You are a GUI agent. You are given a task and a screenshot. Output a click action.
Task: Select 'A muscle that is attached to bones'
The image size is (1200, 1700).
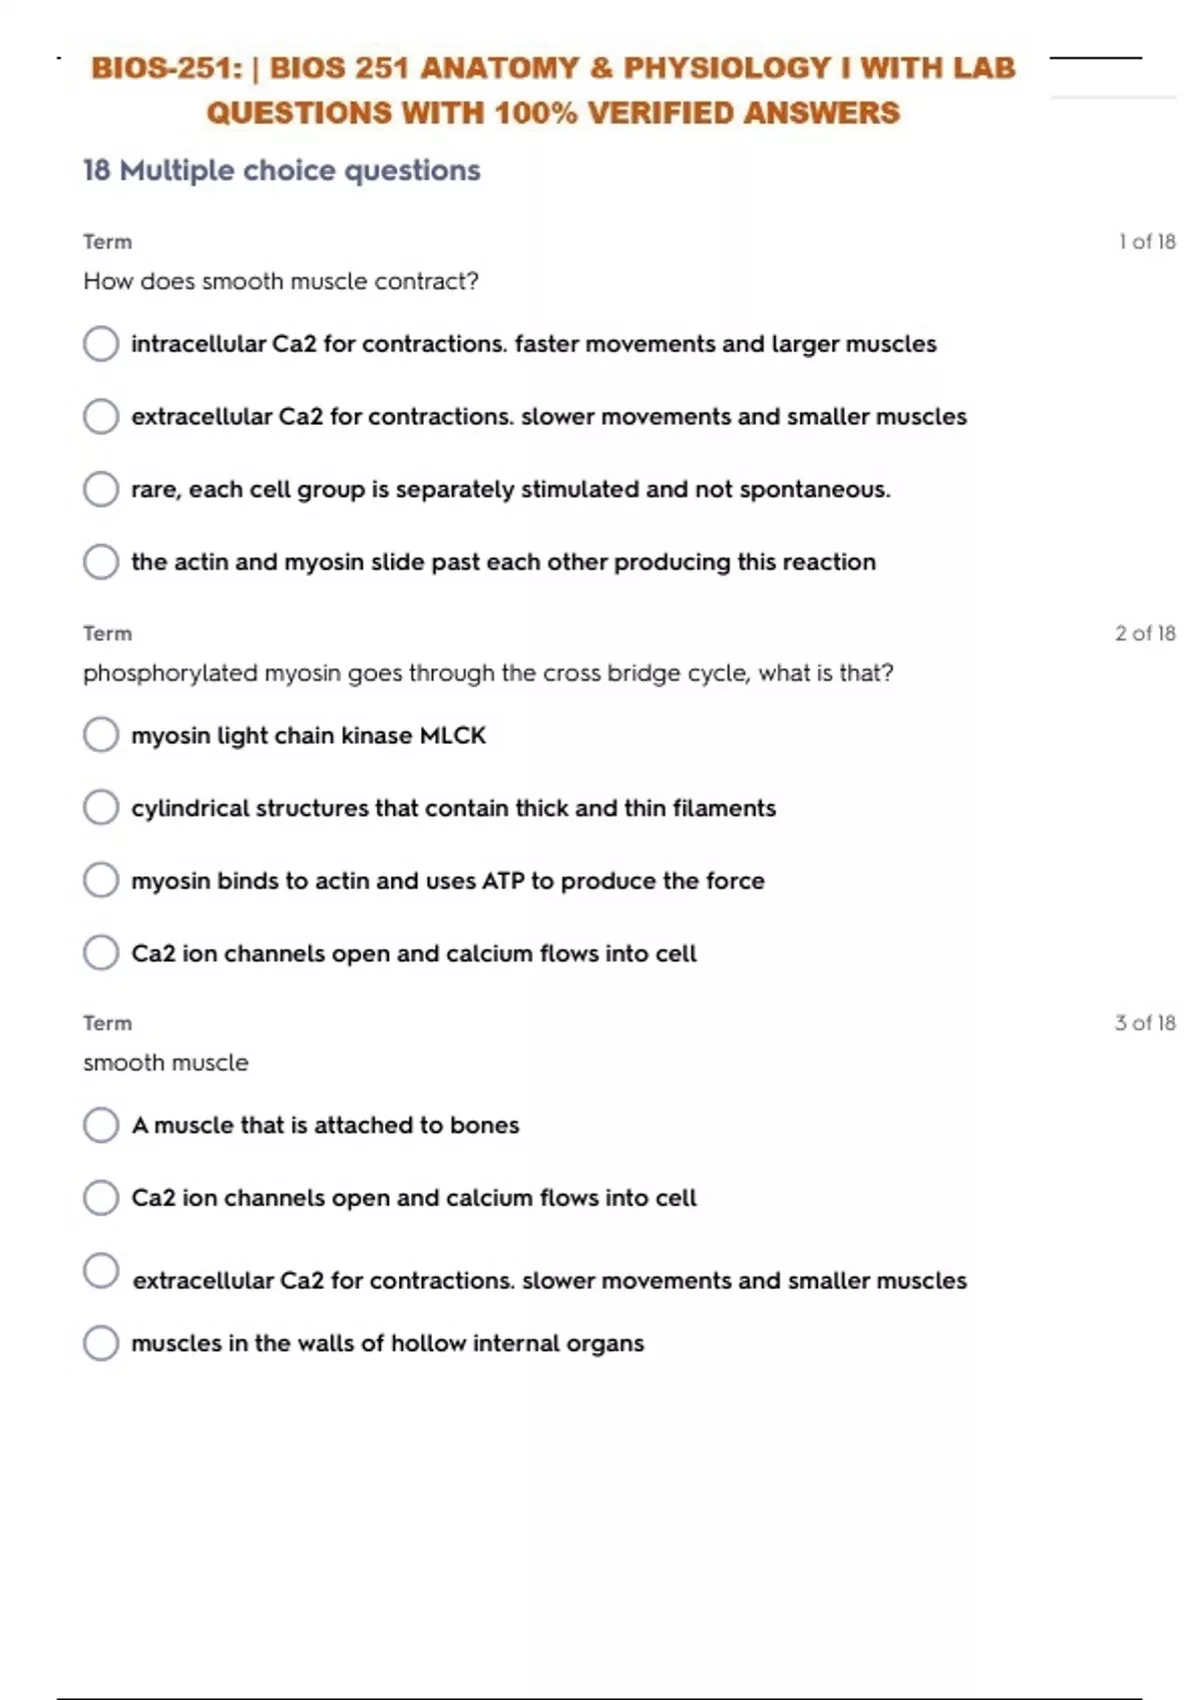101,1125
